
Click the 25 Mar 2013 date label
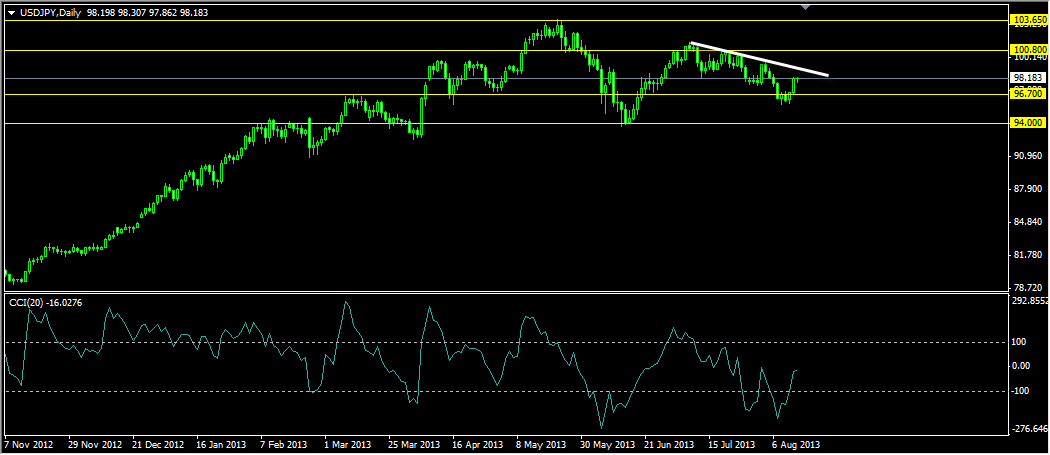pos(415,445)
